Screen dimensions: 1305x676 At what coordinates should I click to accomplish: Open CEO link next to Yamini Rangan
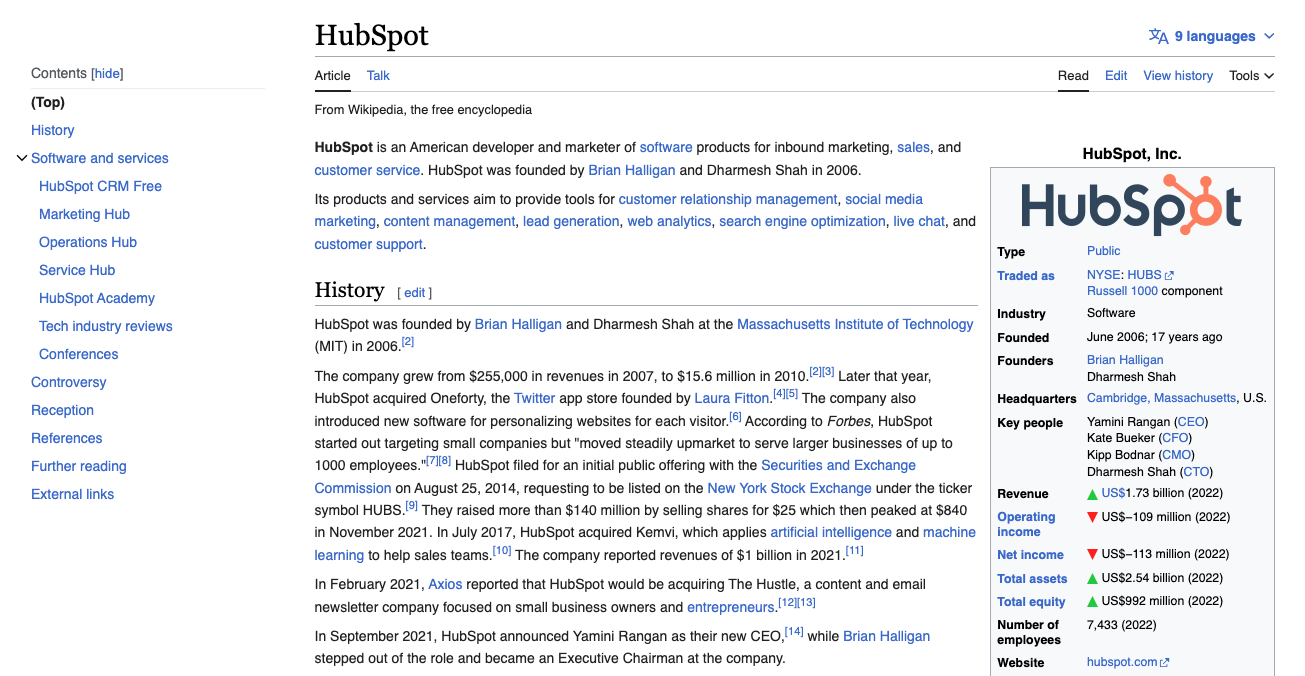tap(1191, 422)
